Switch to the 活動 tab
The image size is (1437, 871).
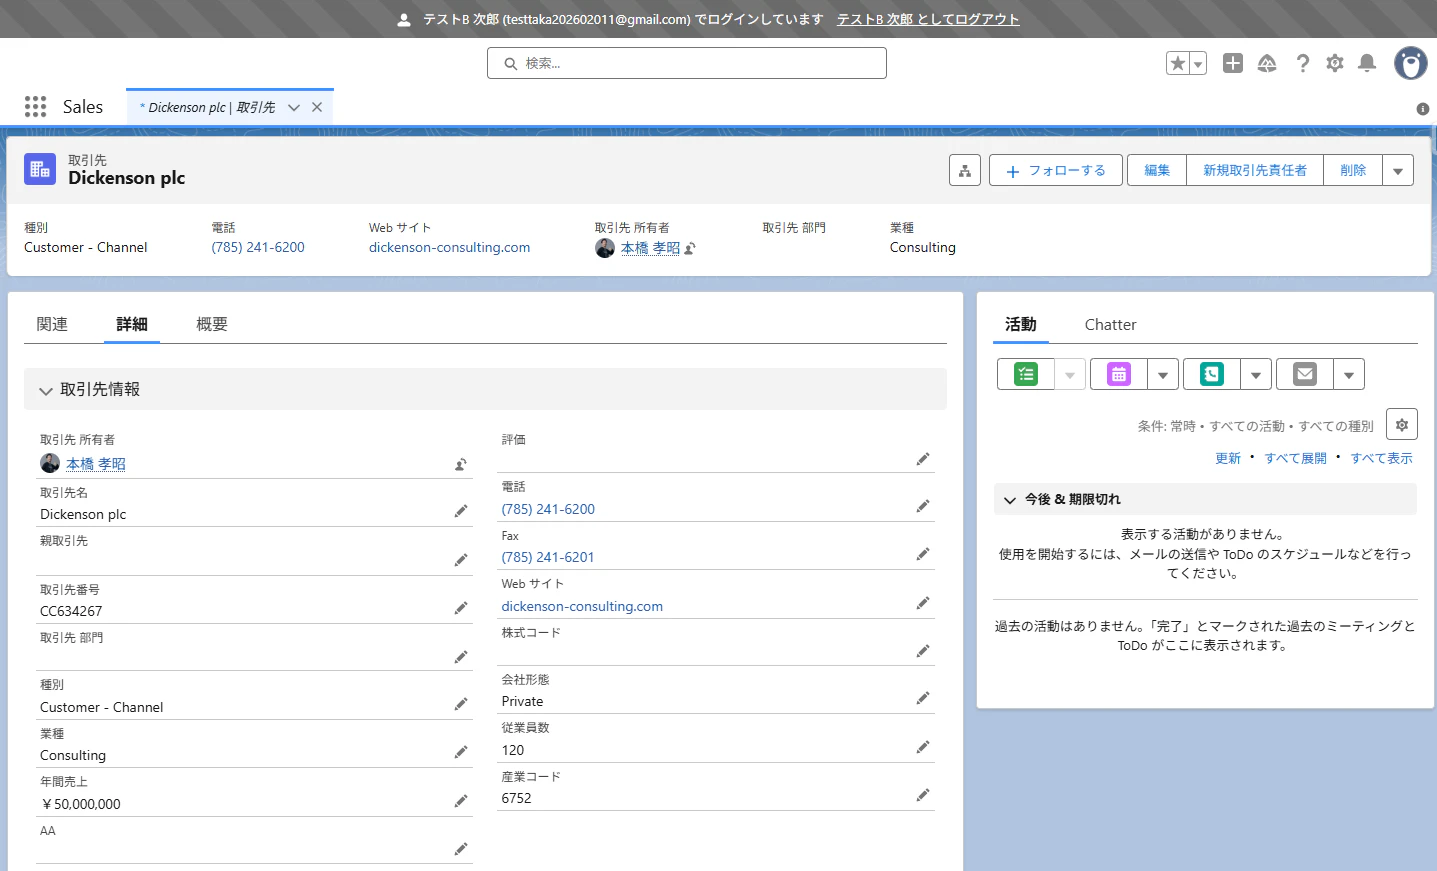[x=1021, y=324]
